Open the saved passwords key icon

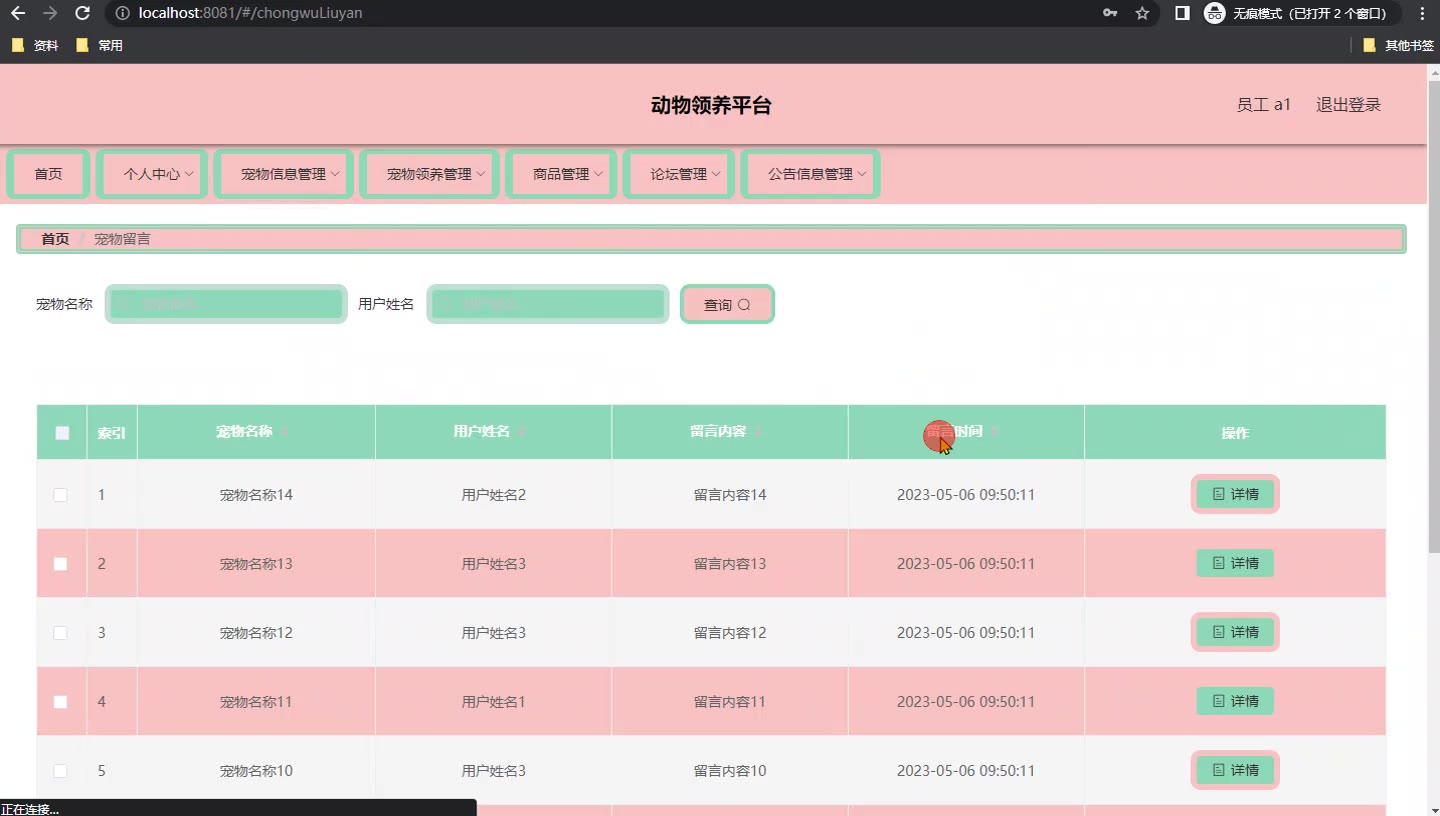pos(1110,13)
